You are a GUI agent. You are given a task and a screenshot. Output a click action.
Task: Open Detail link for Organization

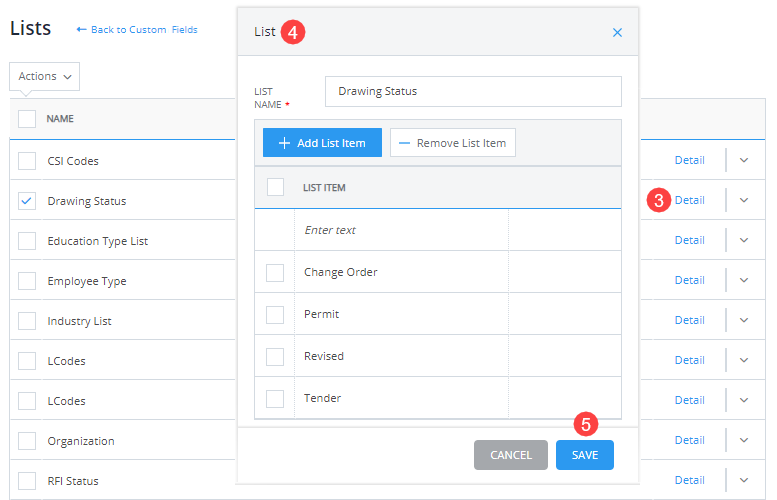point(689,440)
